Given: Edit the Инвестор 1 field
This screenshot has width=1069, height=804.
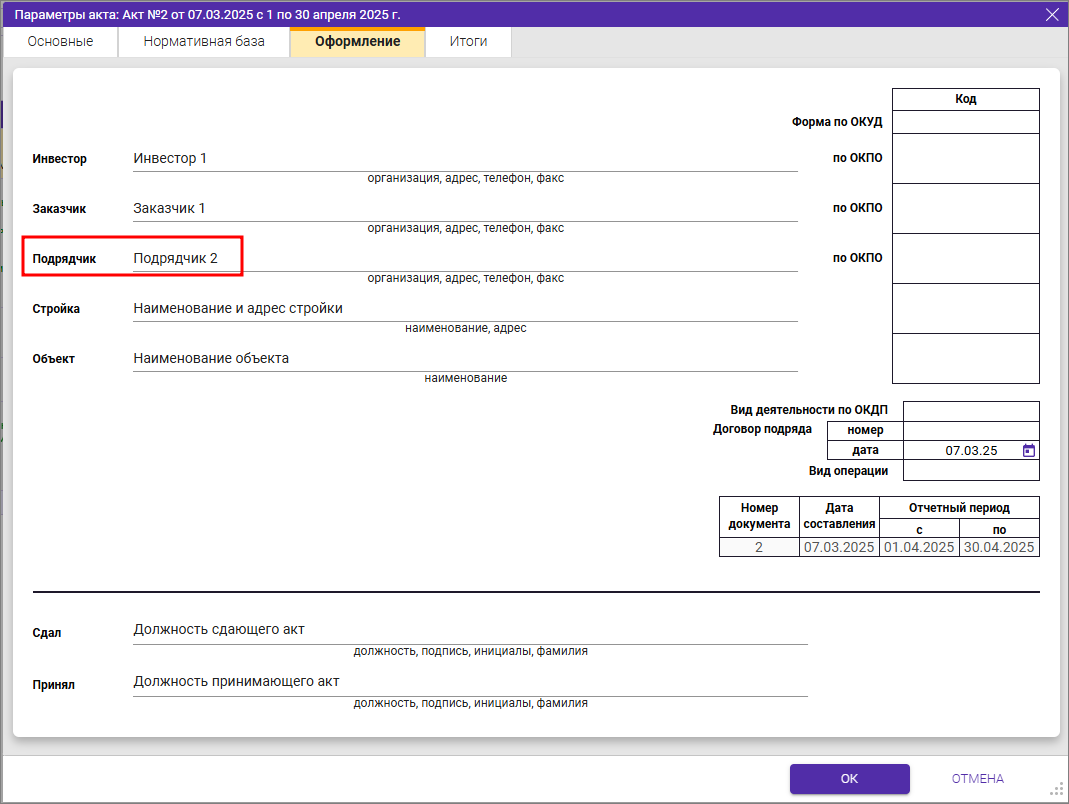Looking at the screenshot, I should click(464, 159).
